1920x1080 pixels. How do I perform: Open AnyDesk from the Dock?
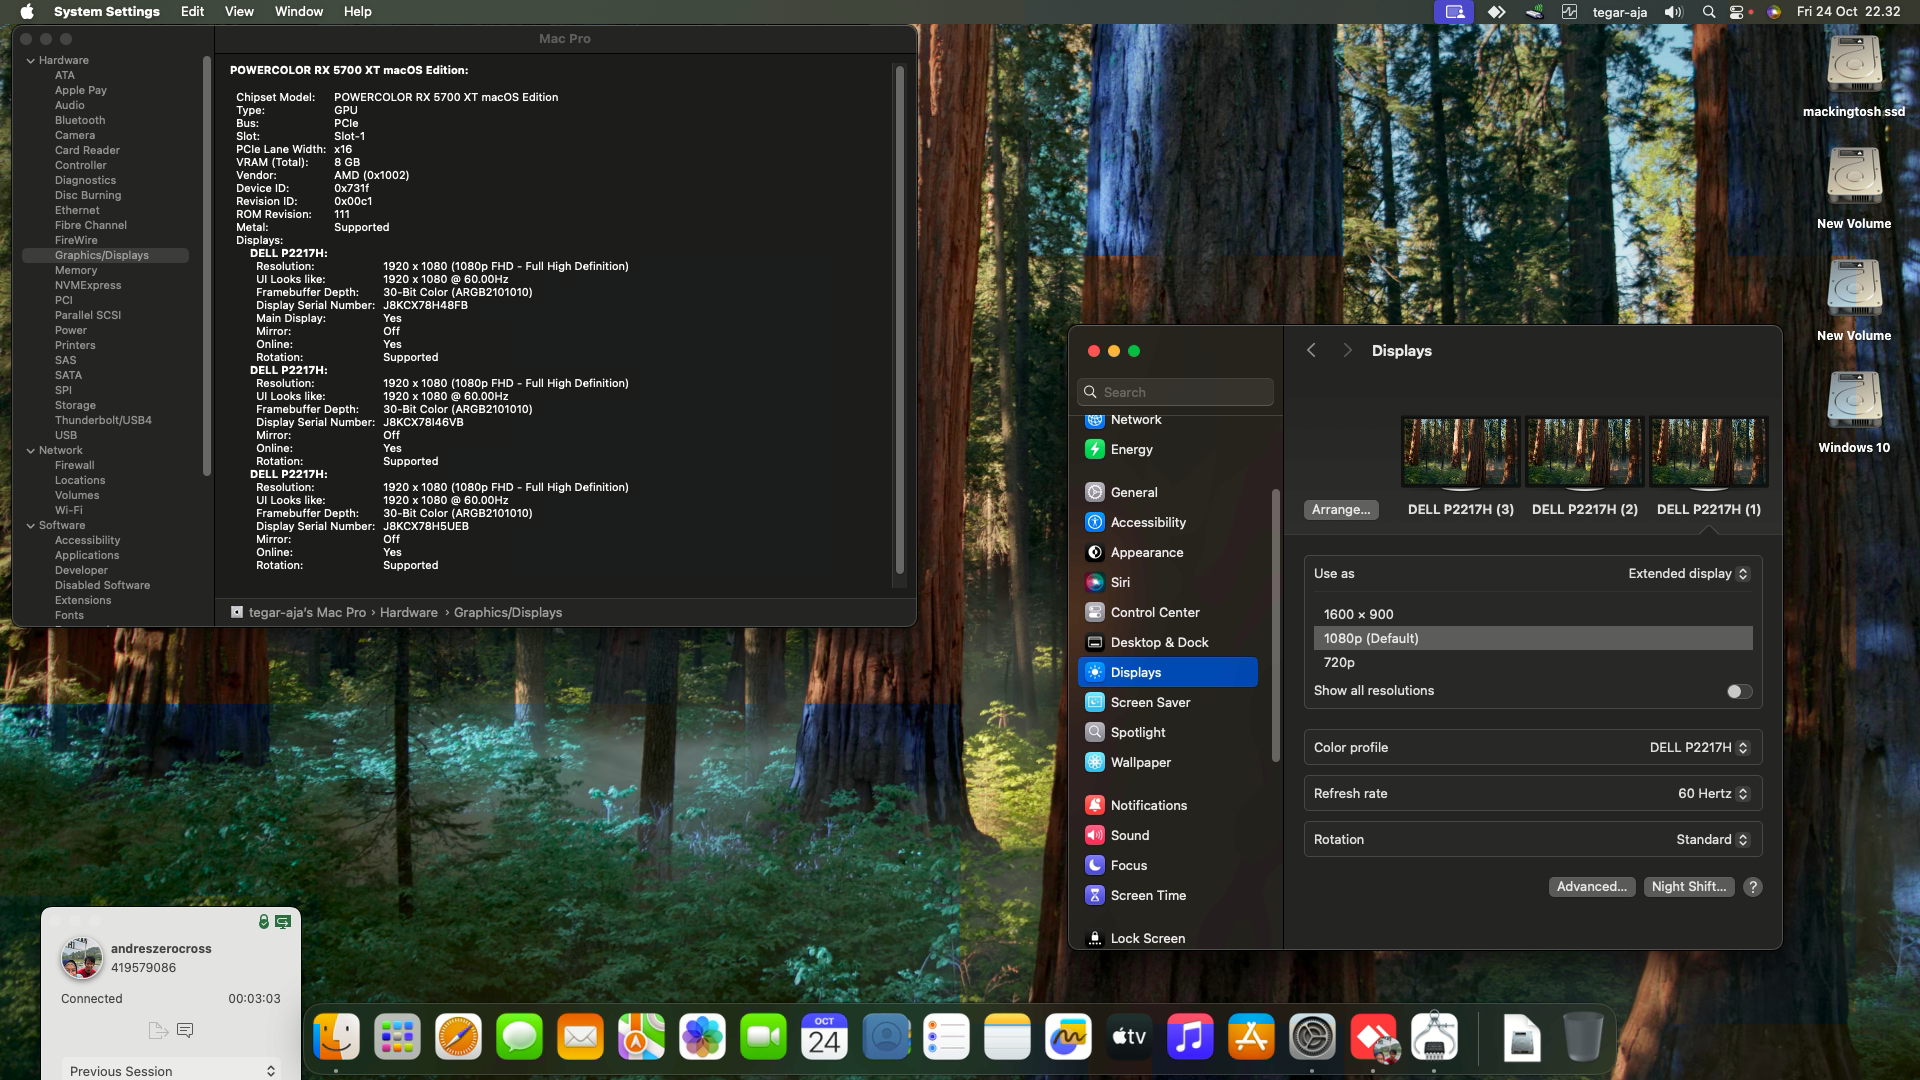1373,1037
